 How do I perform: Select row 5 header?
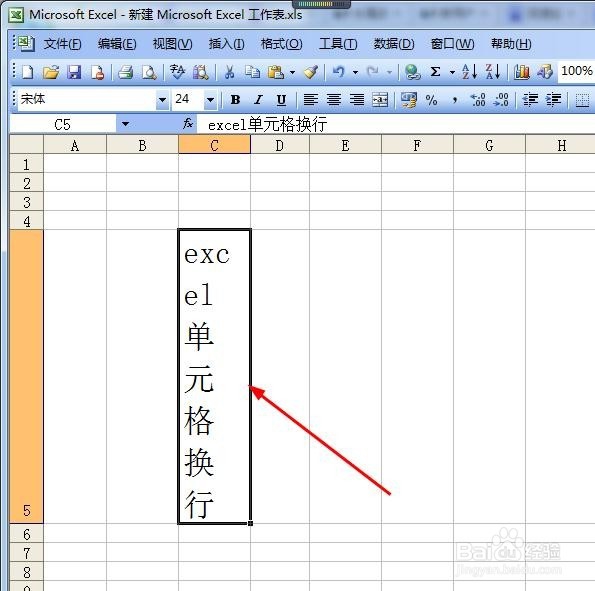pos(27,376)
